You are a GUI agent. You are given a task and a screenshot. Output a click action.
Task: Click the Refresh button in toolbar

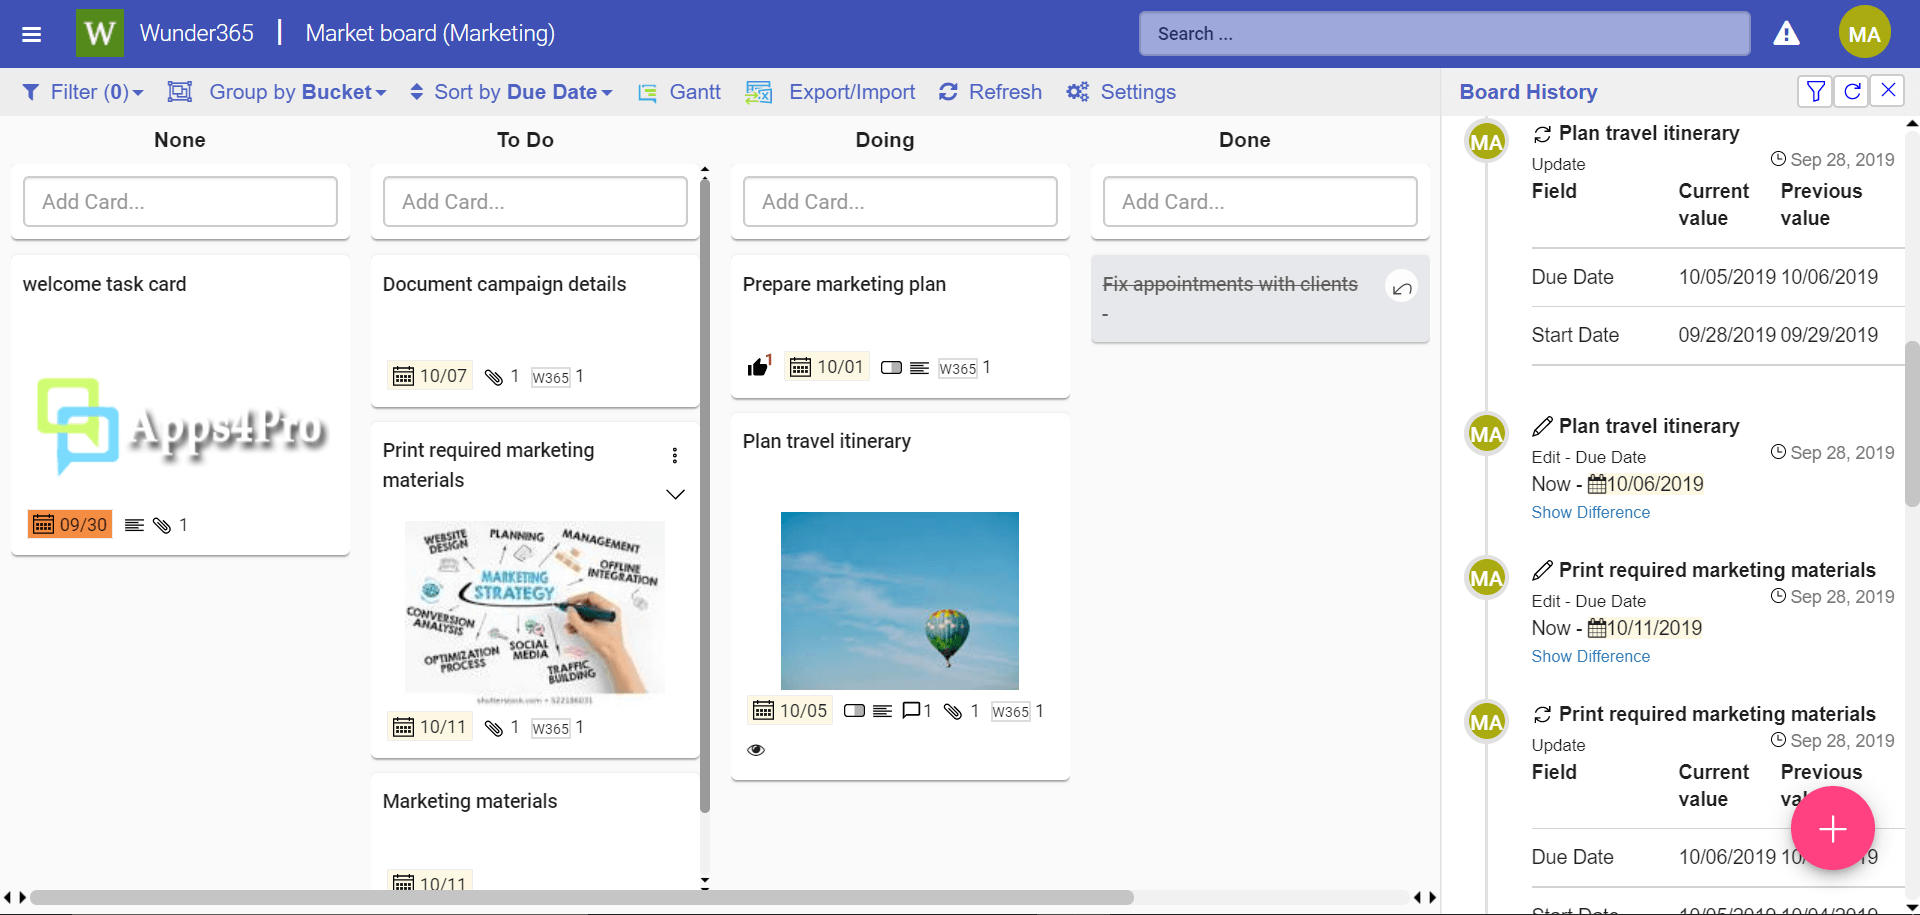click(990, 92)
